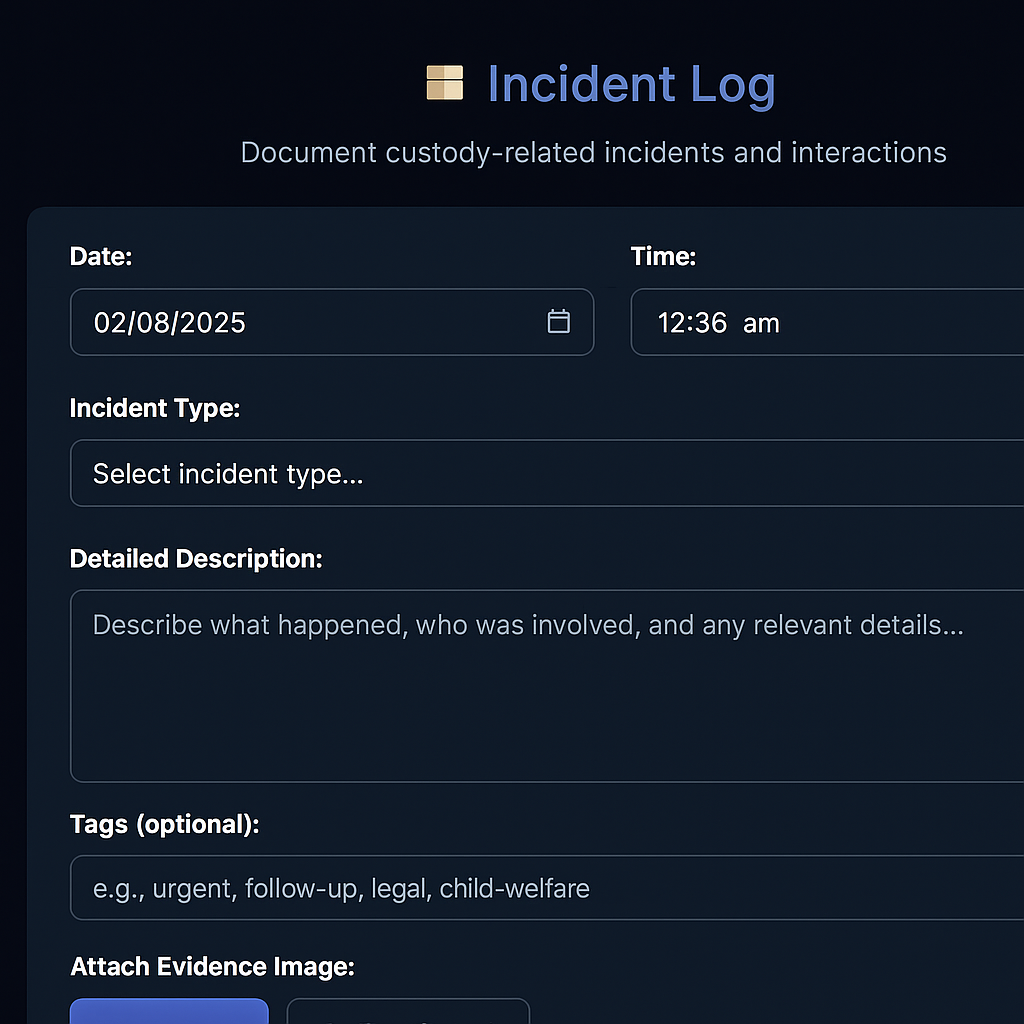1024x1024 pixels.
Task: Select the month segment of the date
Action: (x=107, y=323)
